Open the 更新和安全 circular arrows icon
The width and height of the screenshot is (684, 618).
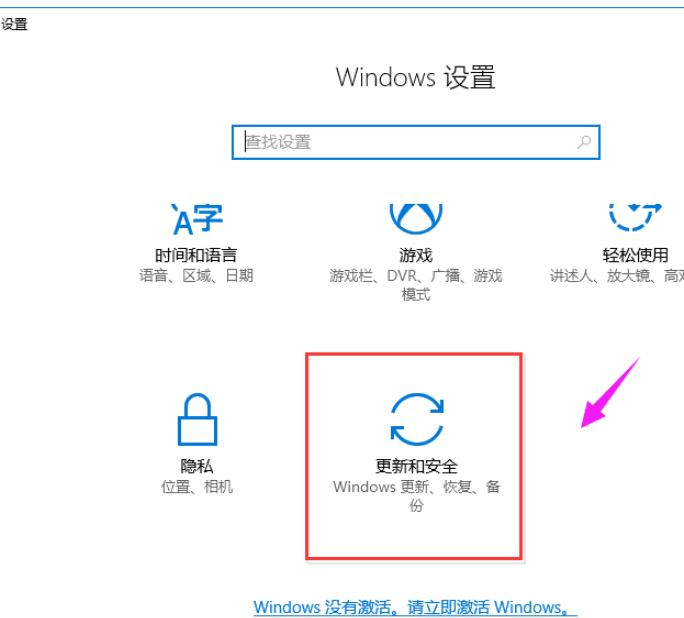click(417, 420)
